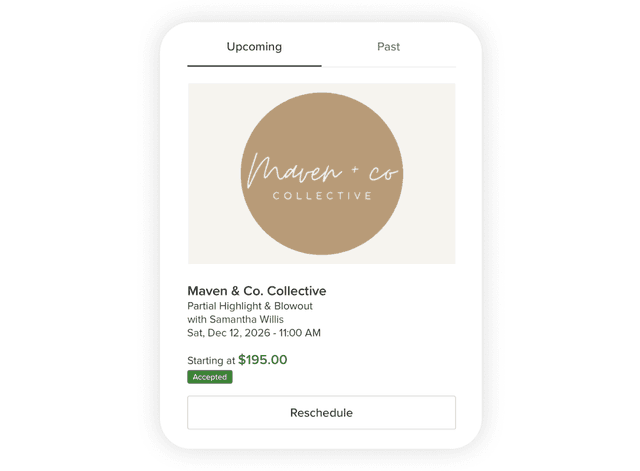Click the off-white banner background beside the logo
The width and height of the screenshot is (640, 471).
click(212, 173)
